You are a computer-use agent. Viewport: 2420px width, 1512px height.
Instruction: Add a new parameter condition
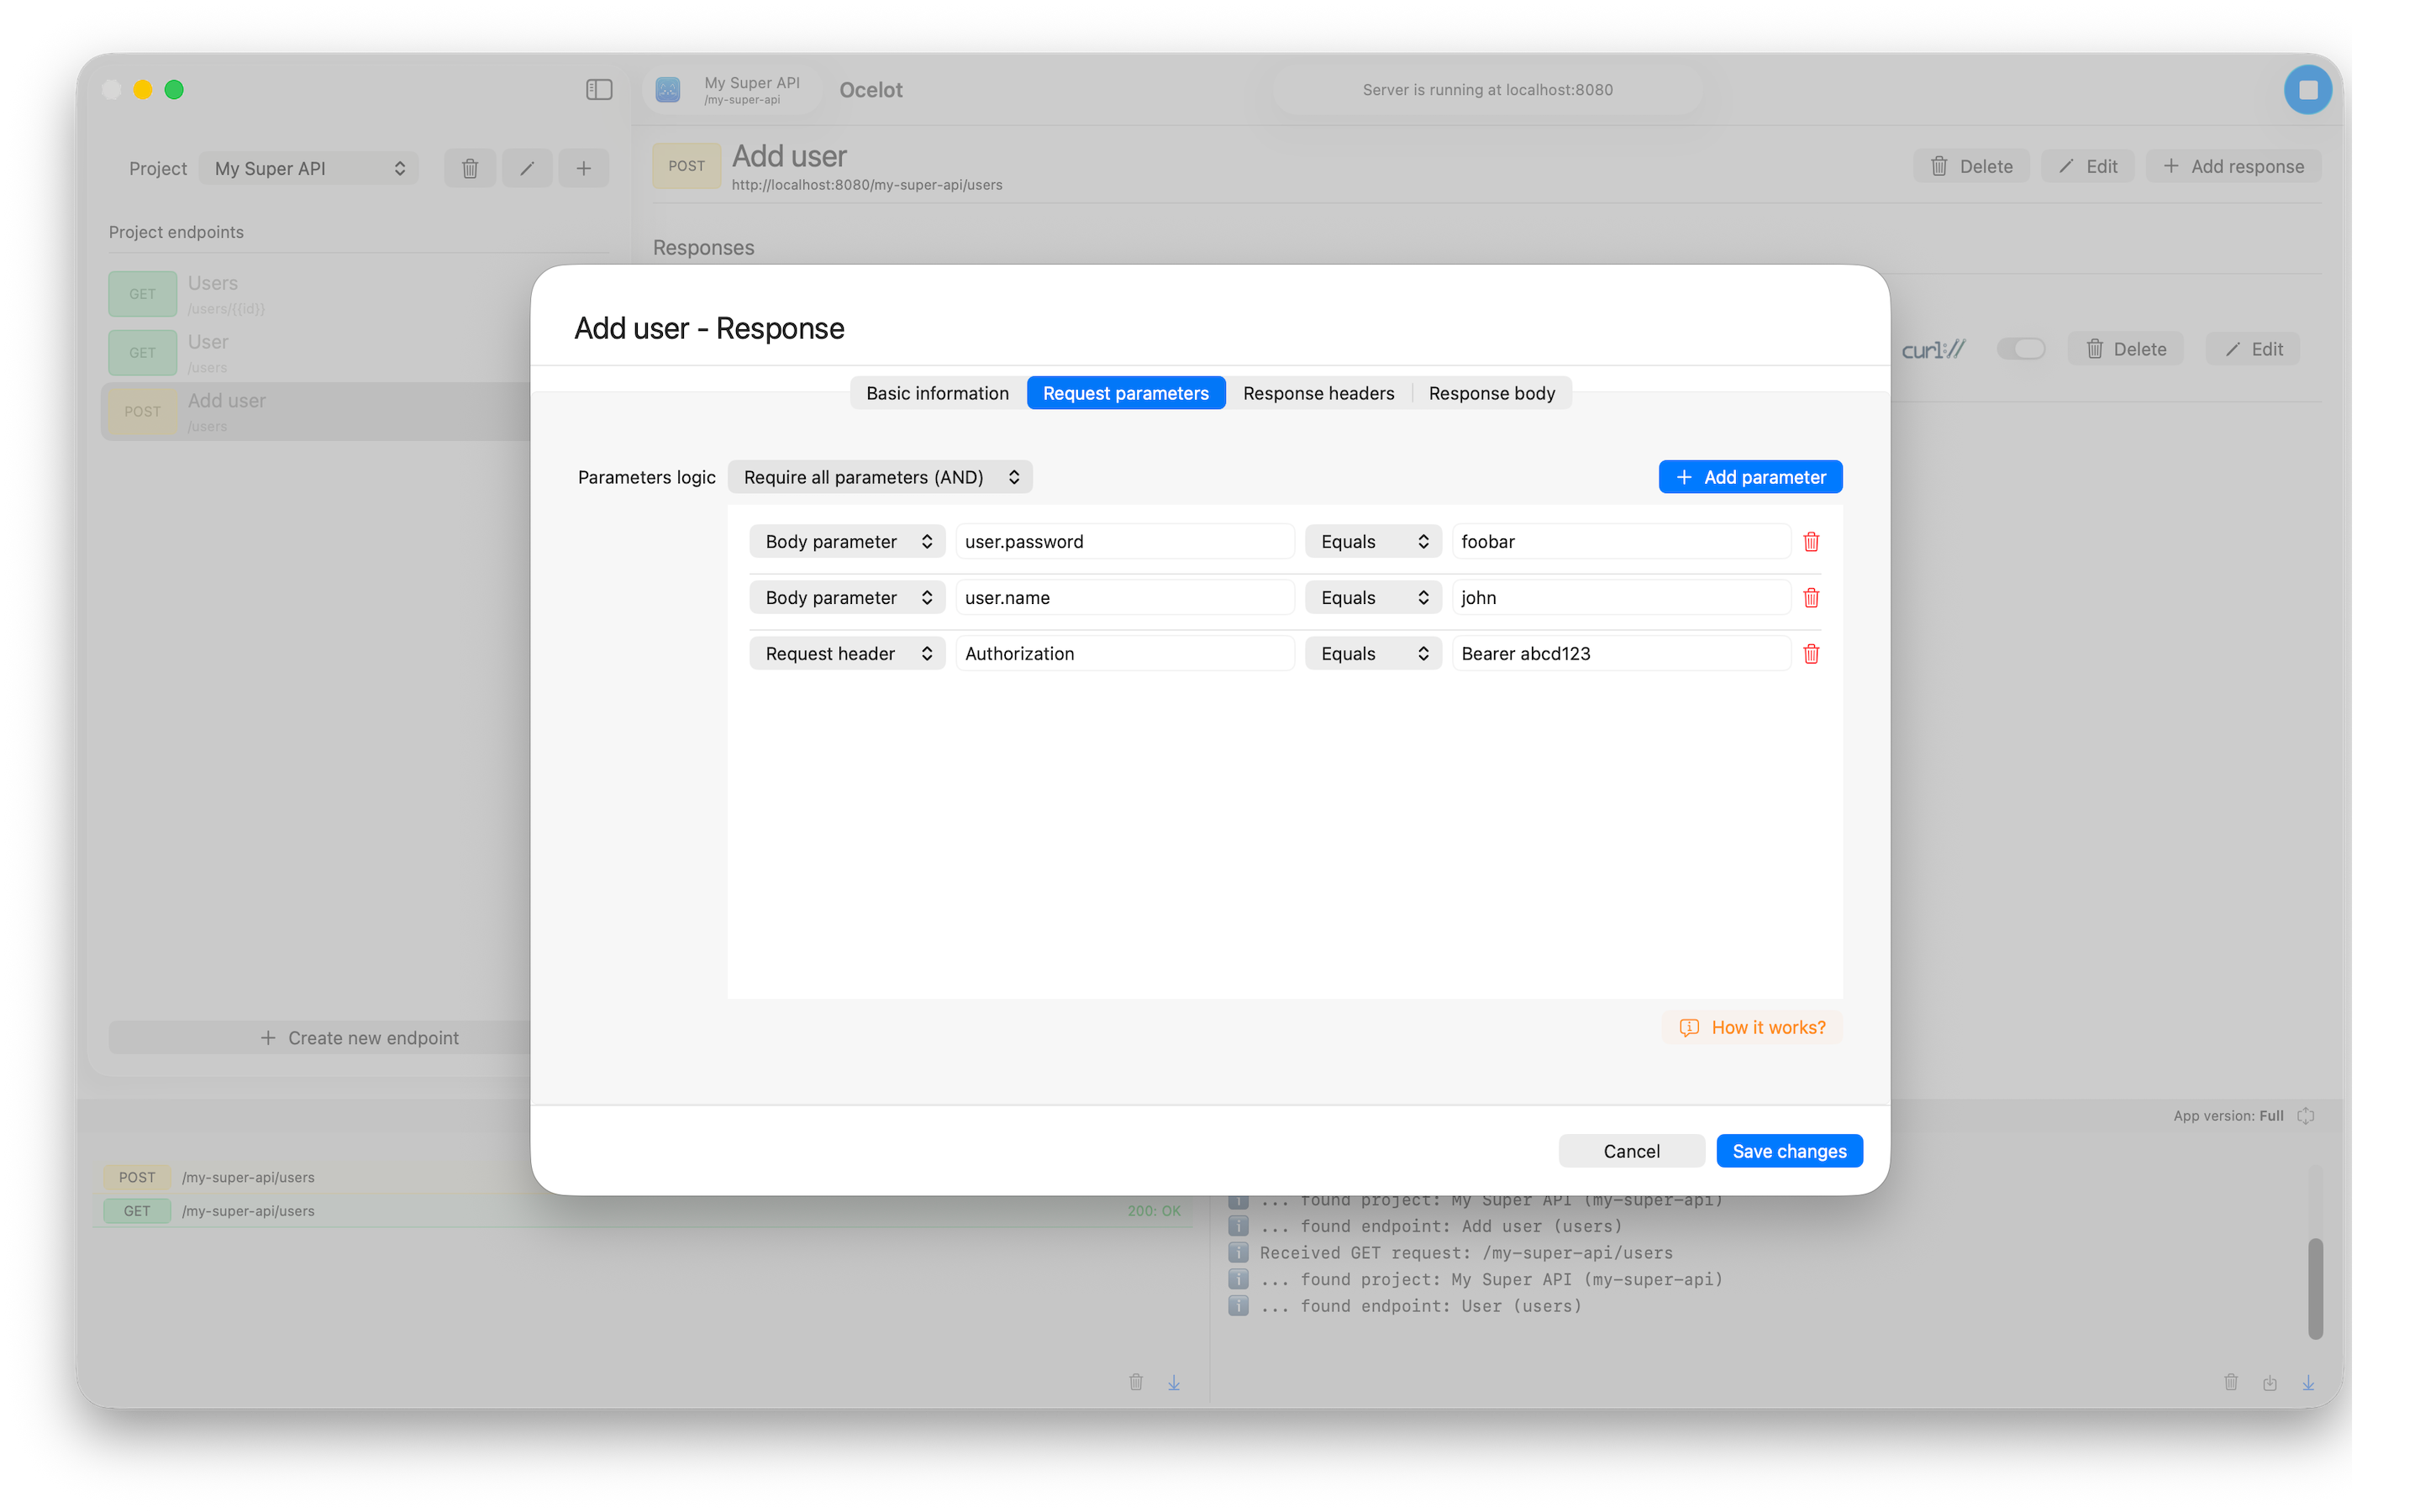click(1749, 476)
